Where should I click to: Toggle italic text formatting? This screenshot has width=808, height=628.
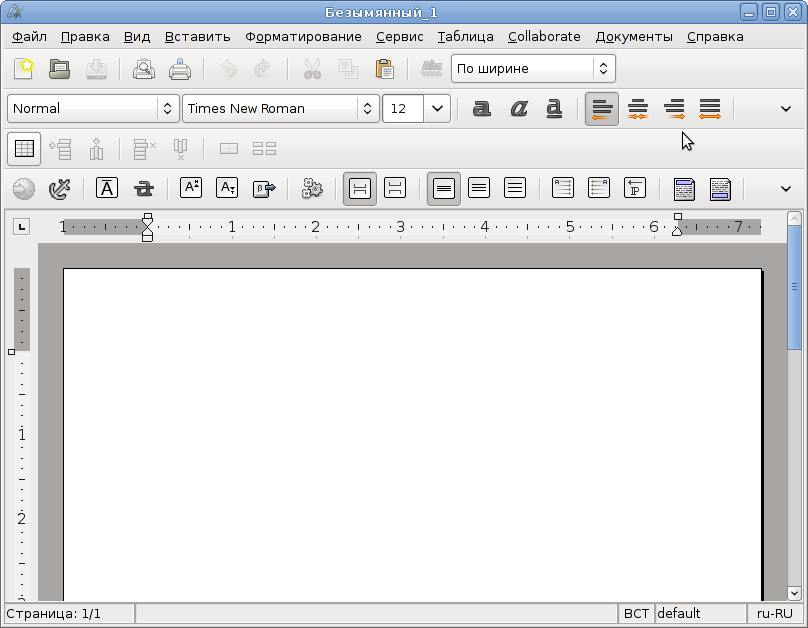click(518, 108)
